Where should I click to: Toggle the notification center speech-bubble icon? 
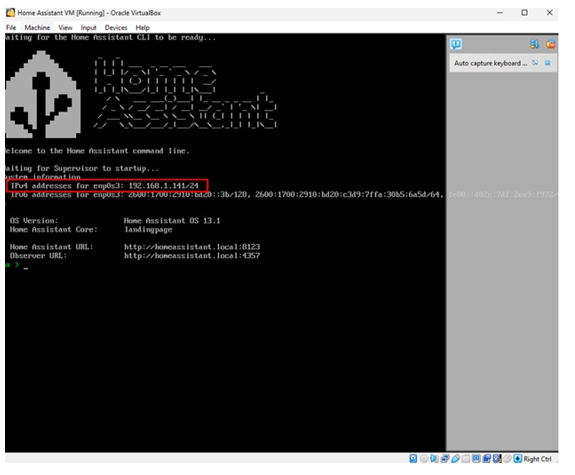[x=456, y=44]
